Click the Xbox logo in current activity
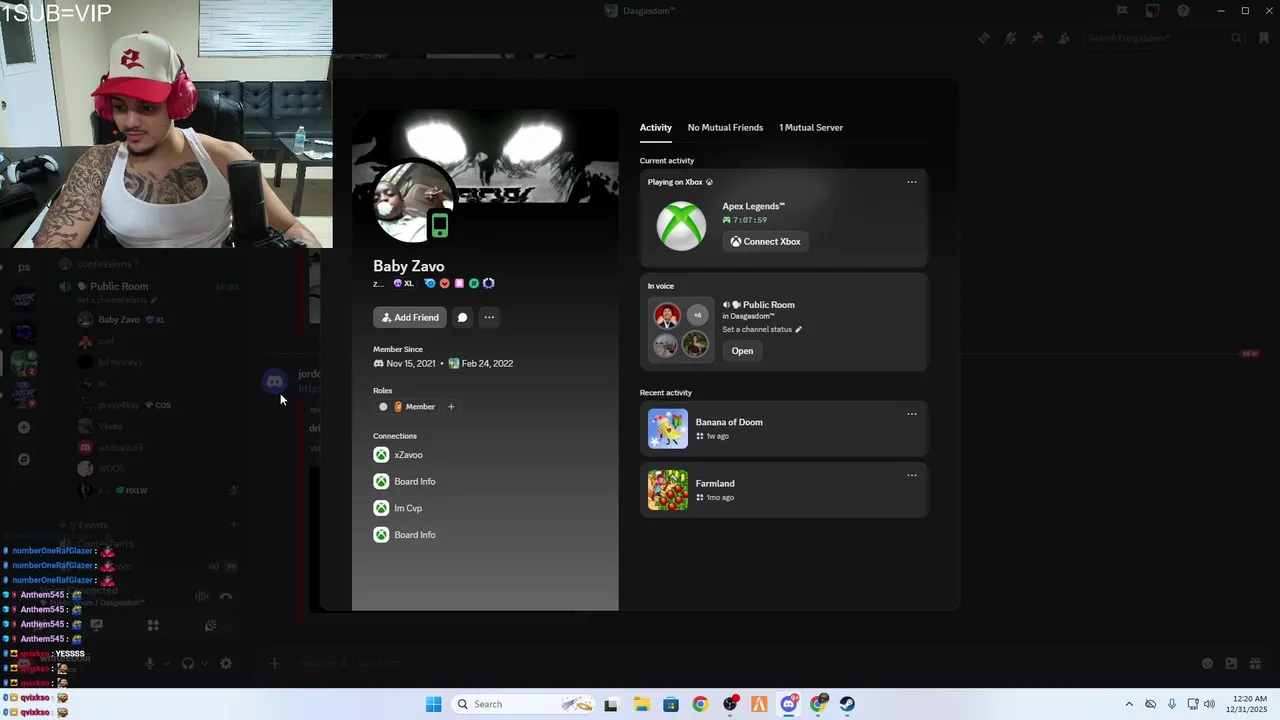1280x720 pixels. pyautogui.click(x=681, y=226)
